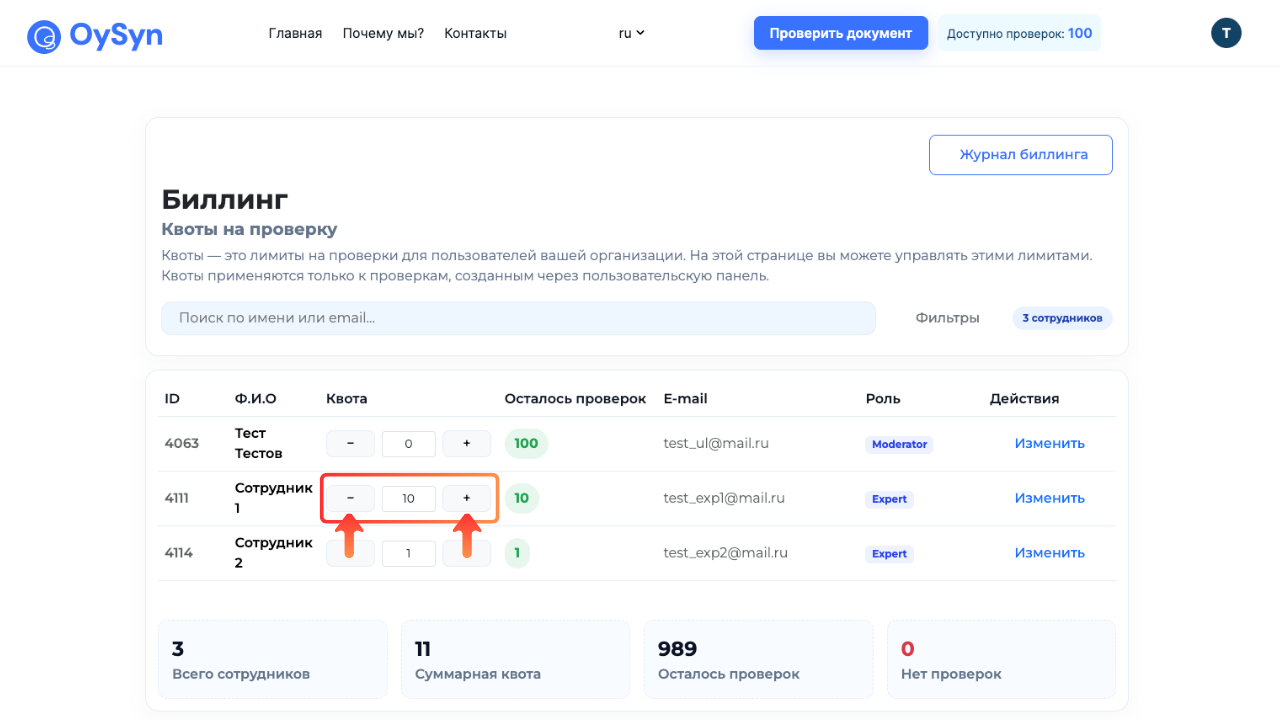Click the OySyn logo
1280x720 pixels.
pos(95,36)
